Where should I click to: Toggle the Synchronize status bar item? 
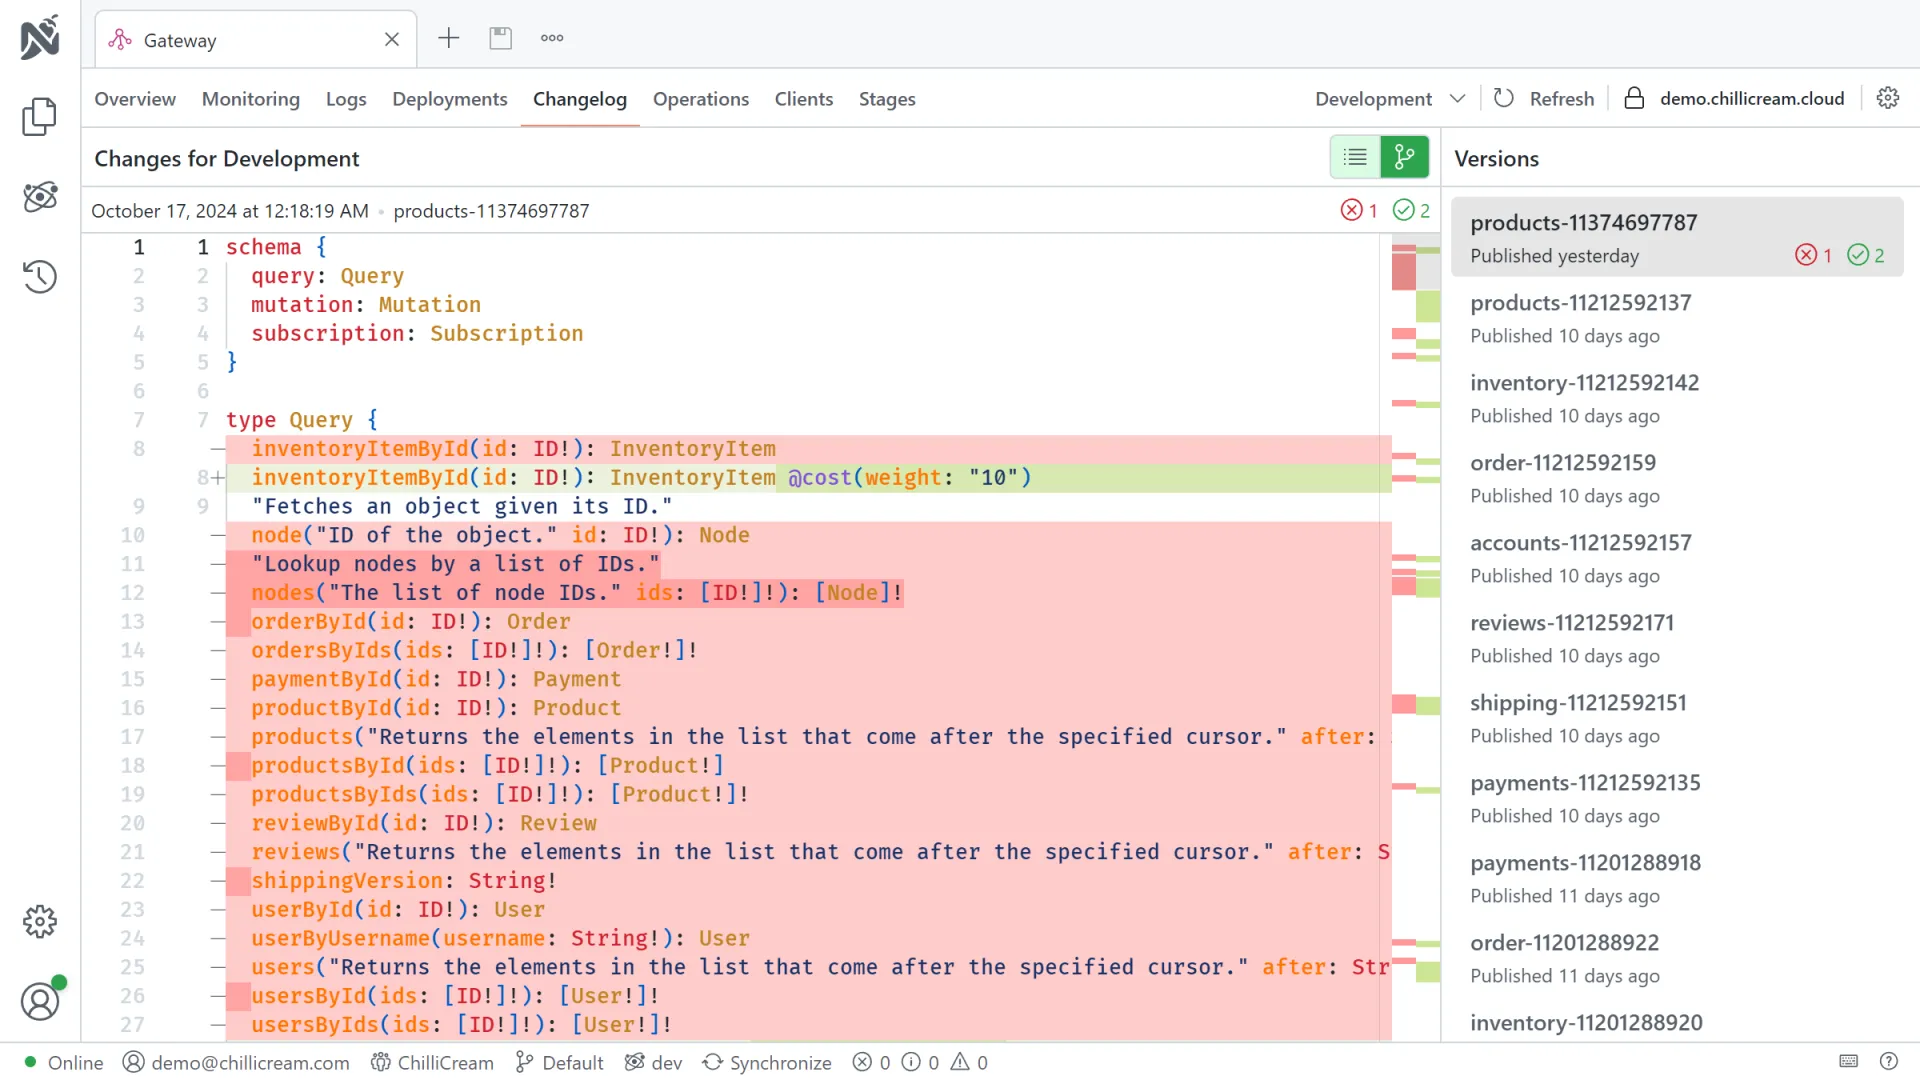coord(767,1062)
